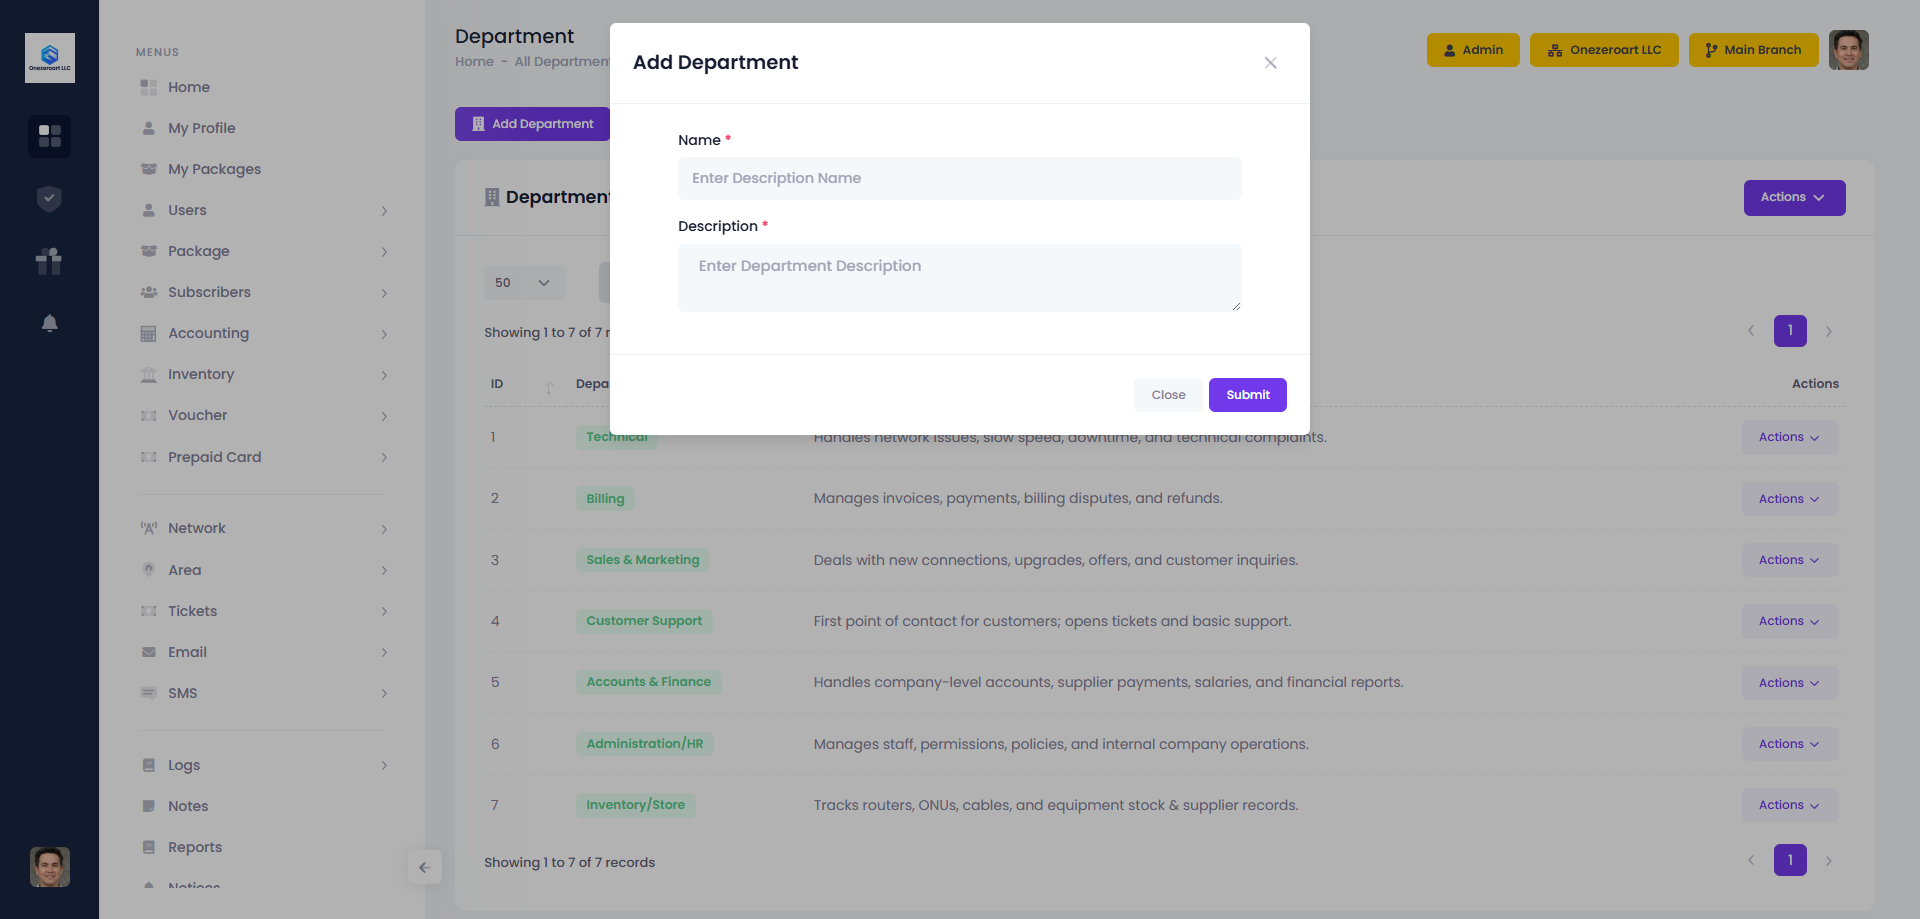The height and width of the screenshot is (919, 1920).
Task: Click the department Name input field
Action: [x=959, y=178]
